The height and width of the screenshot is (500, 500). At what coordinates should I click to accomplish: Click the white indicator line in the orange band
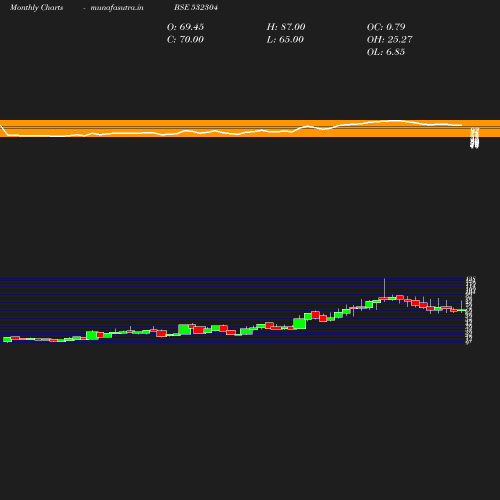pos(231,129)
